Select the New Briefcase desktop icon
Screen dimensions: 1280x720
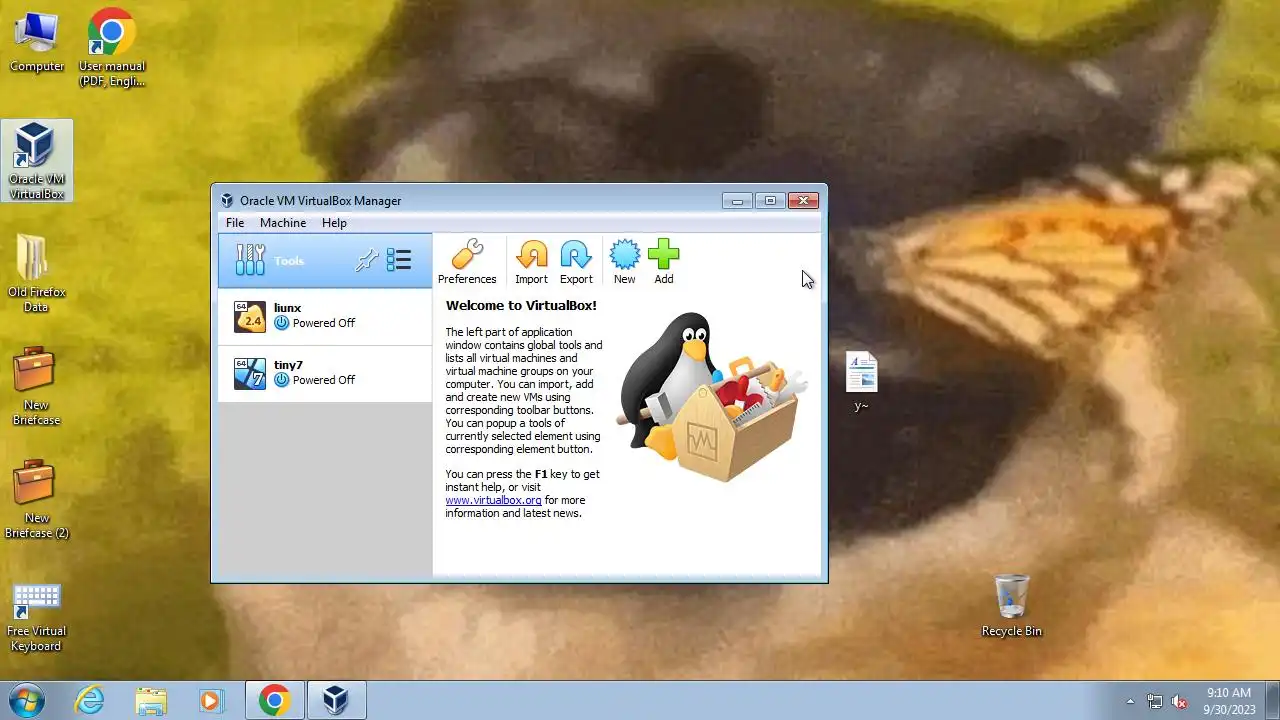tap(36, 386)
